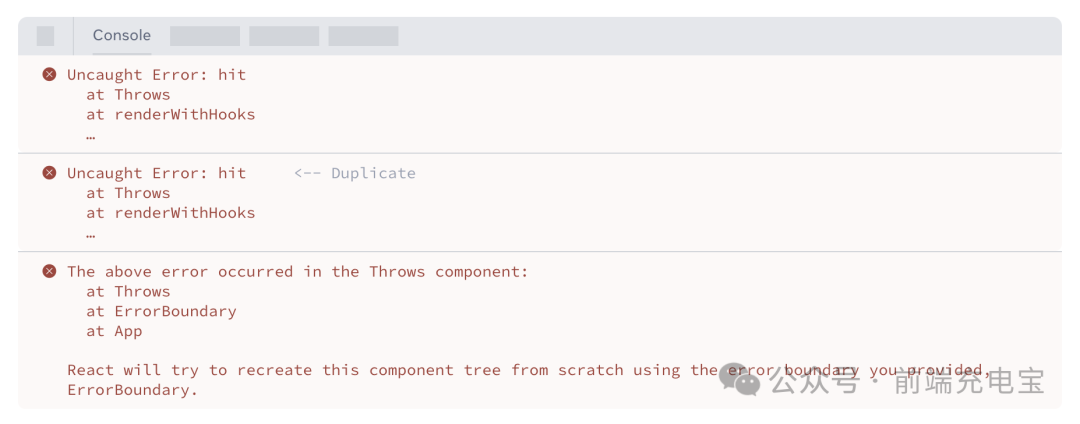Click the WeChat logo in the watermark
The image size is (1080, 424).
(741, 379)
